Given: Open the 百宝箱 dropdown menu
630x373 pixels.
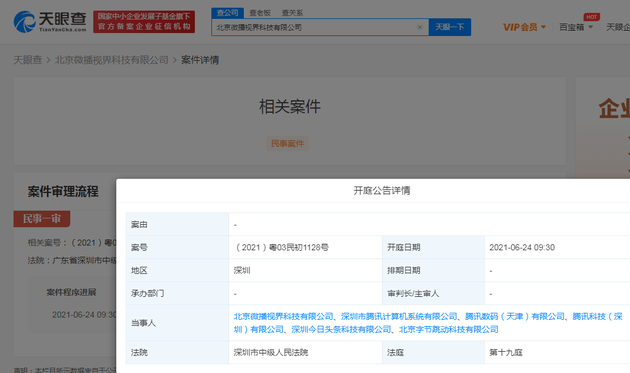Looking at the screenshot, I should click(576, 27).
